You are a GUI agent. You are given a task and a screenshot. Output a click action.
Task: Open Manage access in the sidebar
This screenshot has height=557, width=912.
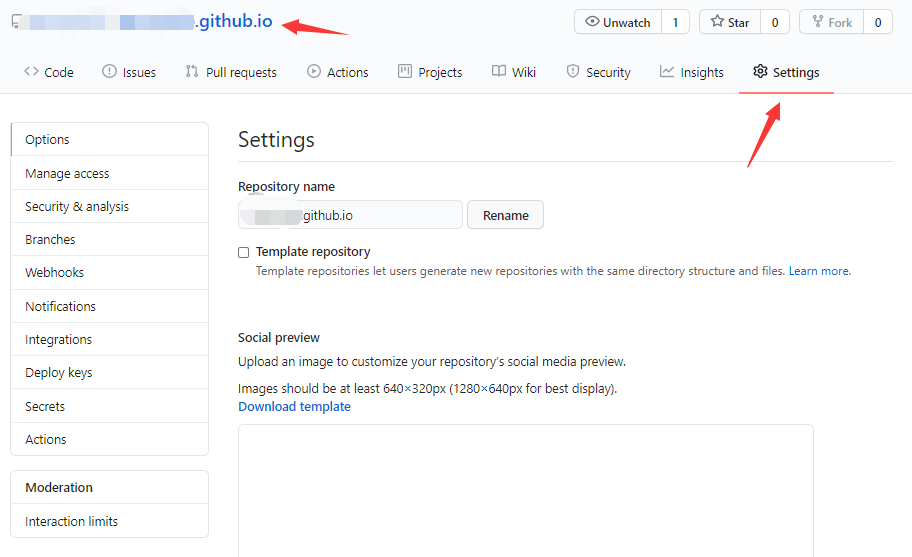tap(109, 173)
